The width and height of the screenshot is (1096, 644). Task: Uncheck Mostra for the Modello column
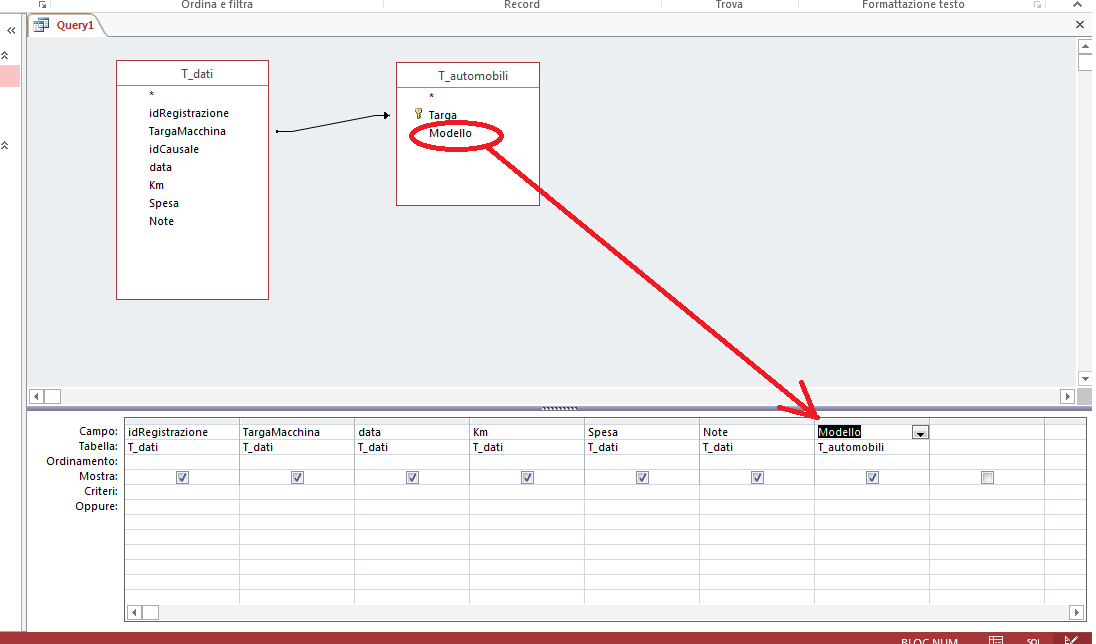(x=872, y=478)
